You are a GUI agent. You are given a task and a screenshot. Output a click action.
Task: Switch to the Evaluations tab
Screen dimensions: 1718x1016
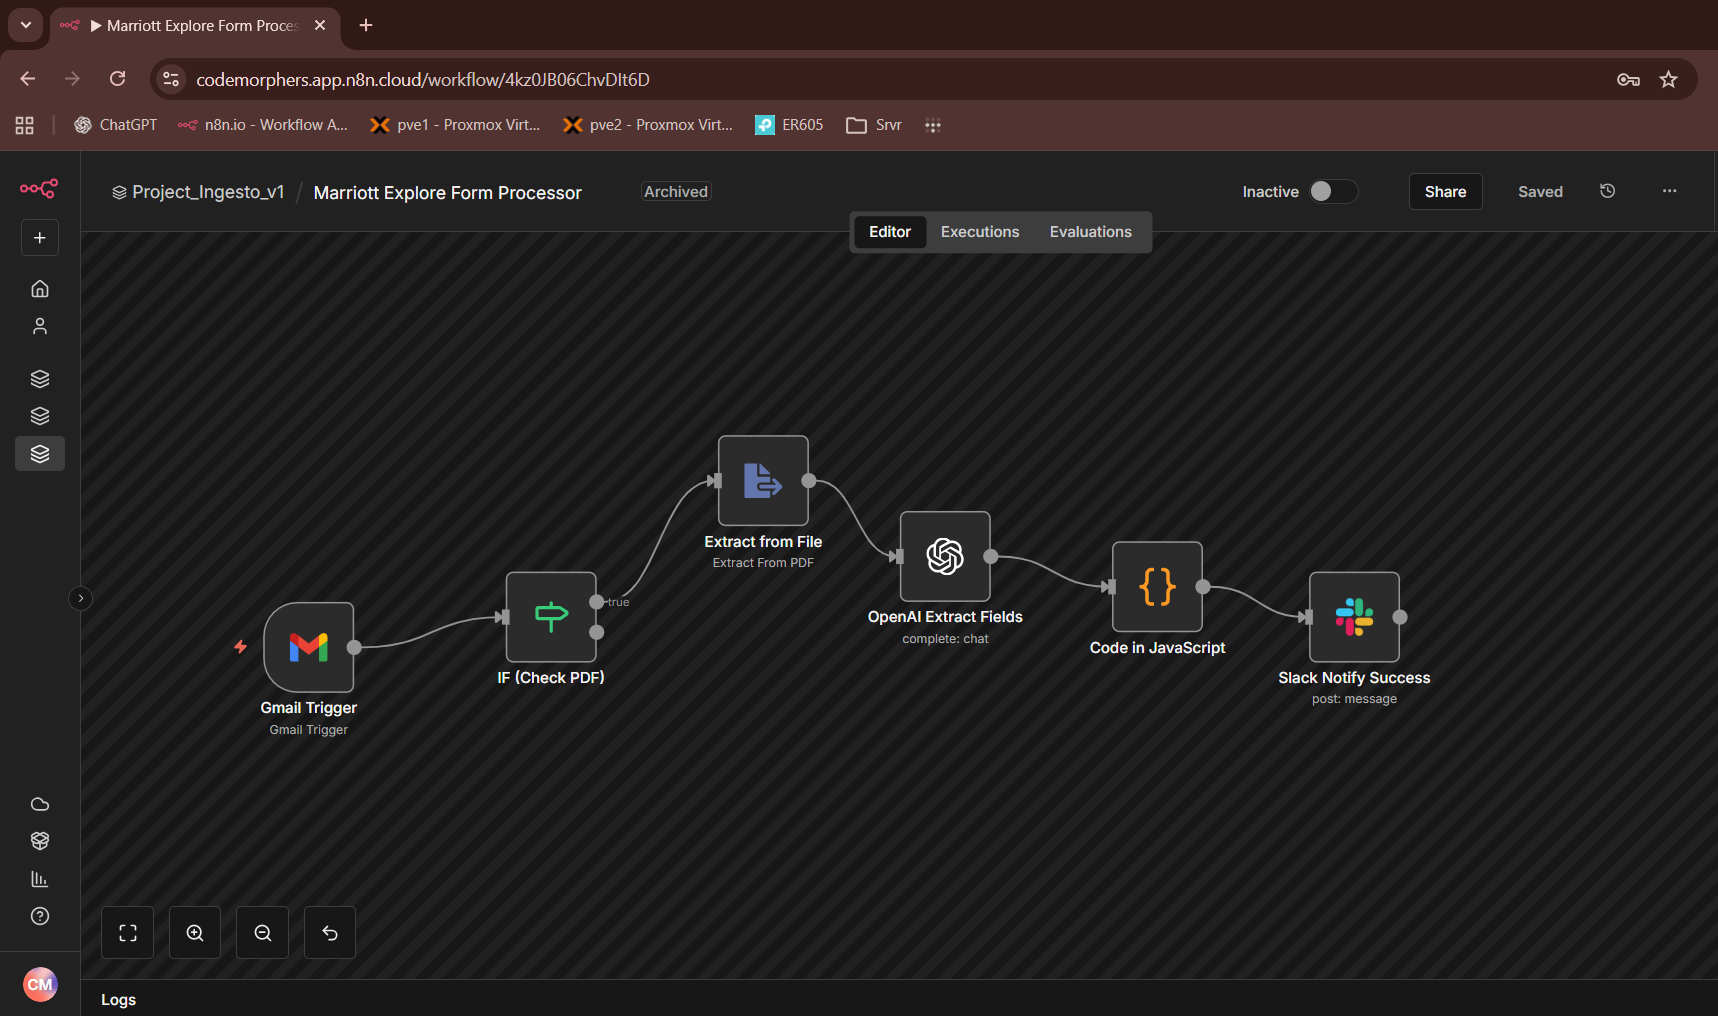pyautogui.click(x=1090, y=232)
